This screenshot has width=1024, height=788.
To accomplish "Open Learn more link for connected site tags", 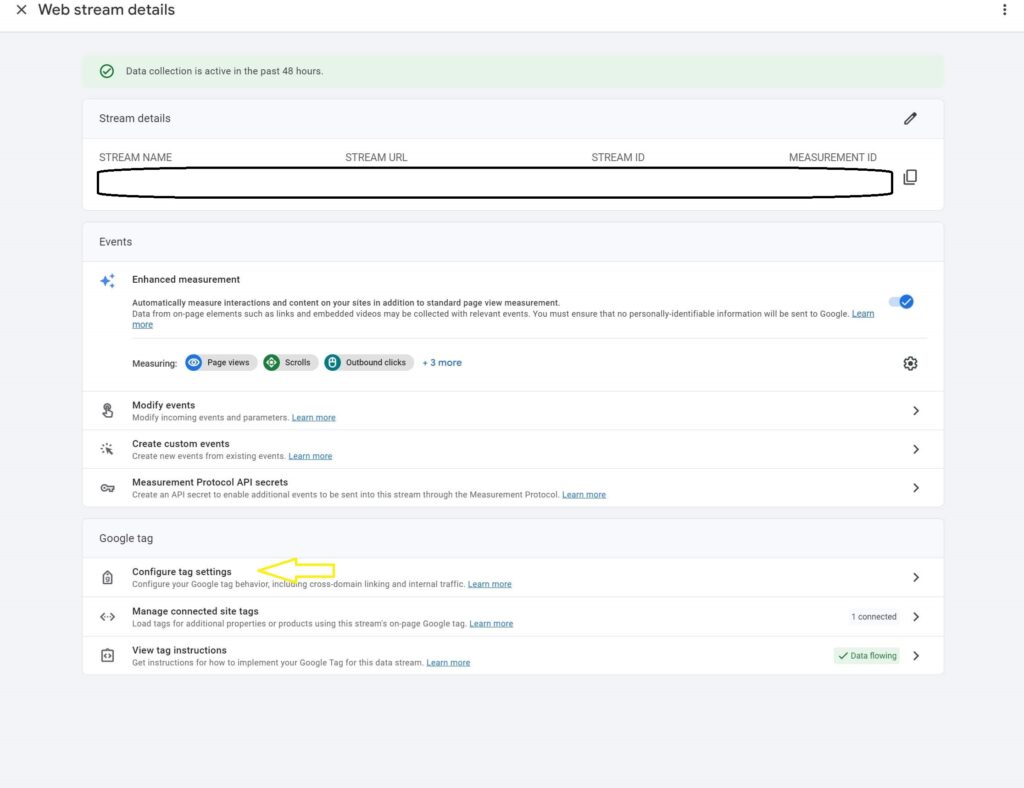I will pyautogui.click(x=491, y=623).
